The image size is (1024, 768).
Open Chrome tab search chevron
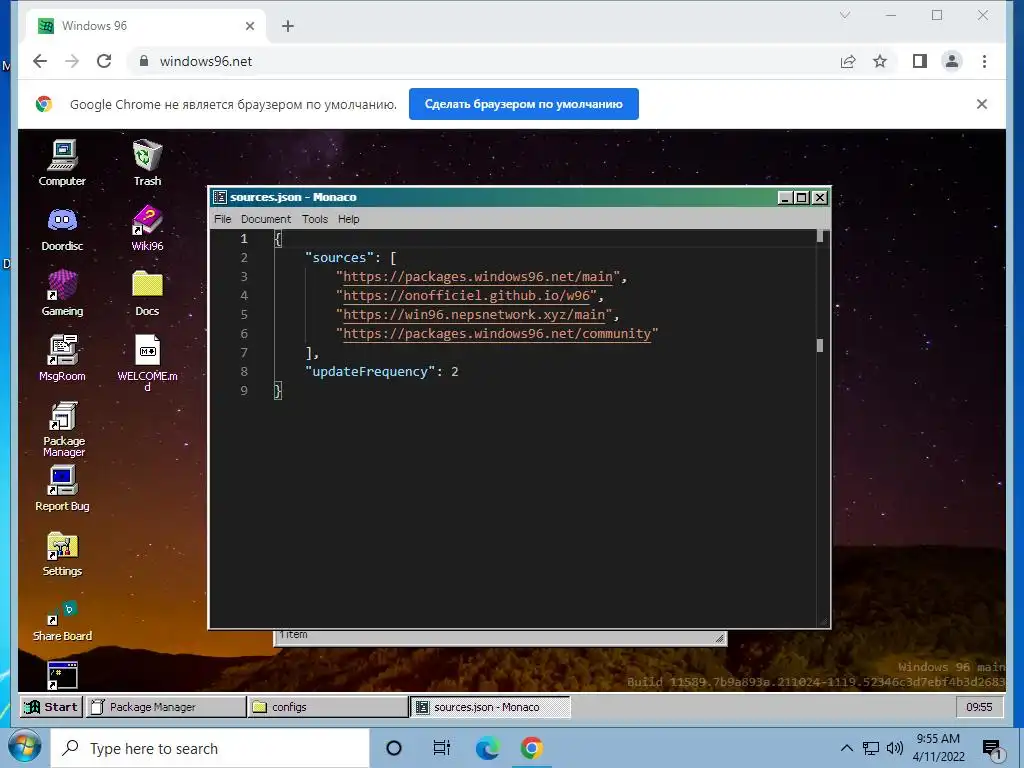point(844,15)
